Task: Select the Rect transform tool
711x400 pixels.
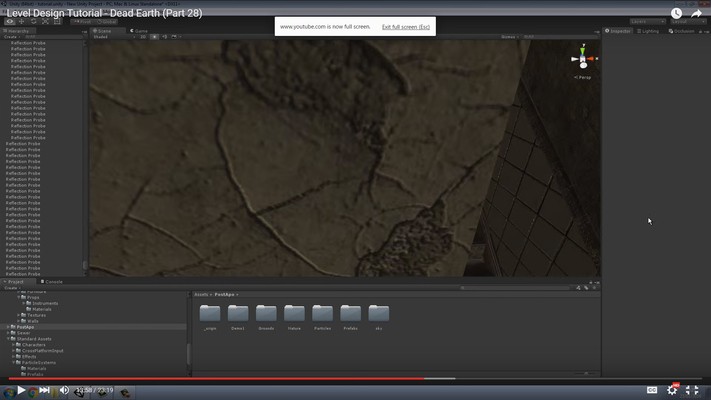Action: pos(57,21)
